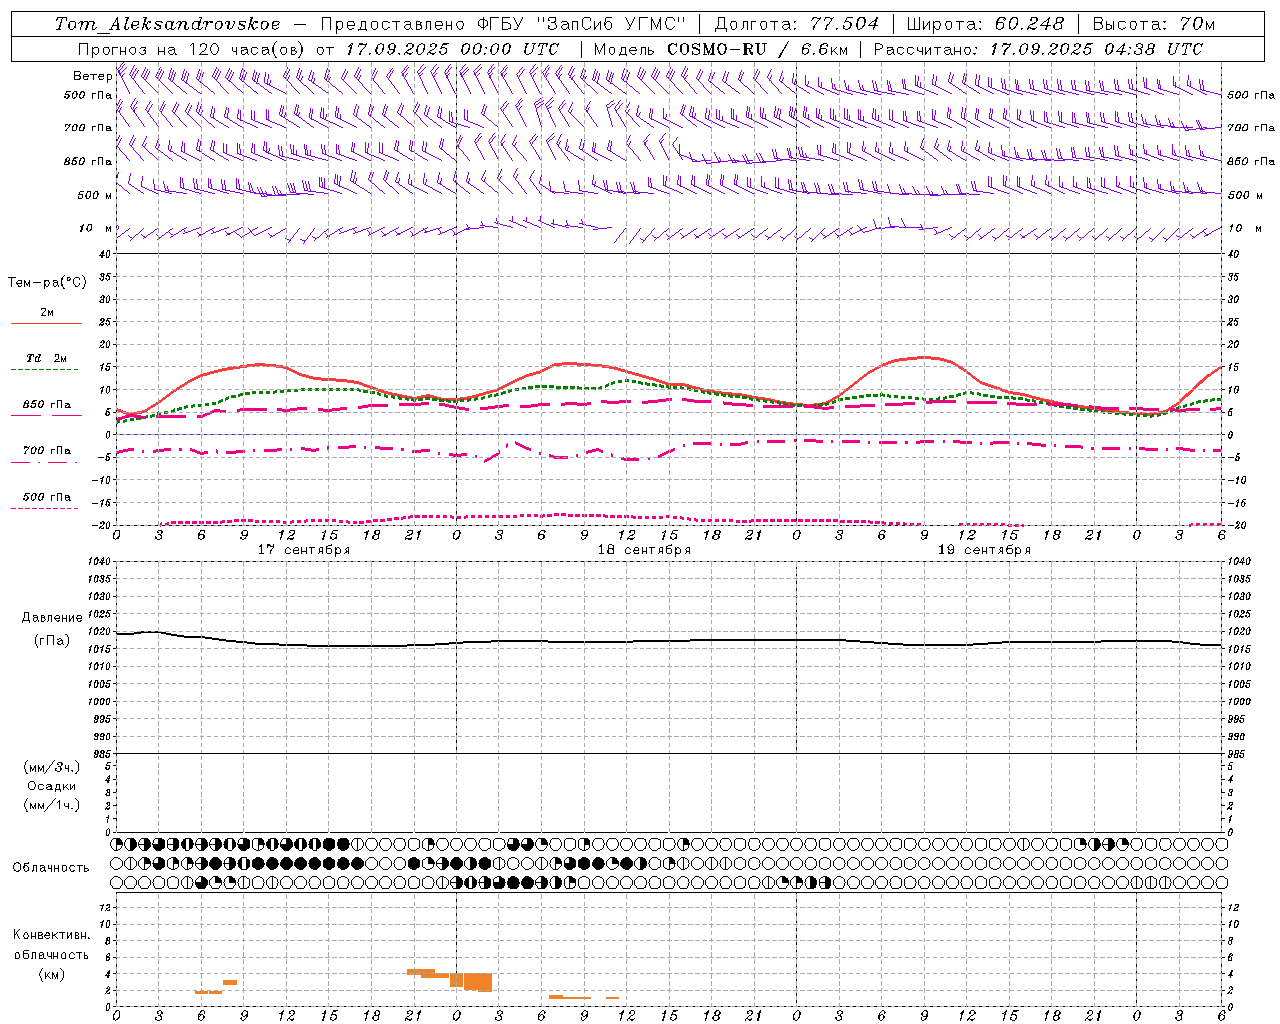Viewport: 1280px width, 1024px height.
Task: Click the computed time 17.09.2025 04:38 UTC
Action: [1096, 49]
